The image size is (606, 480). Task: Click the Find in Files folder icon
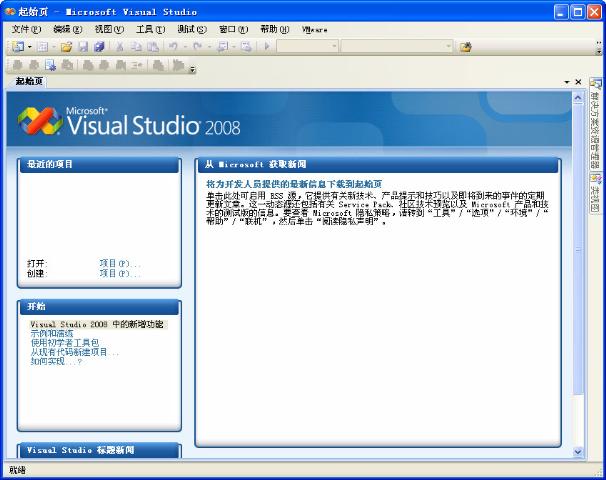coord(465,47)
